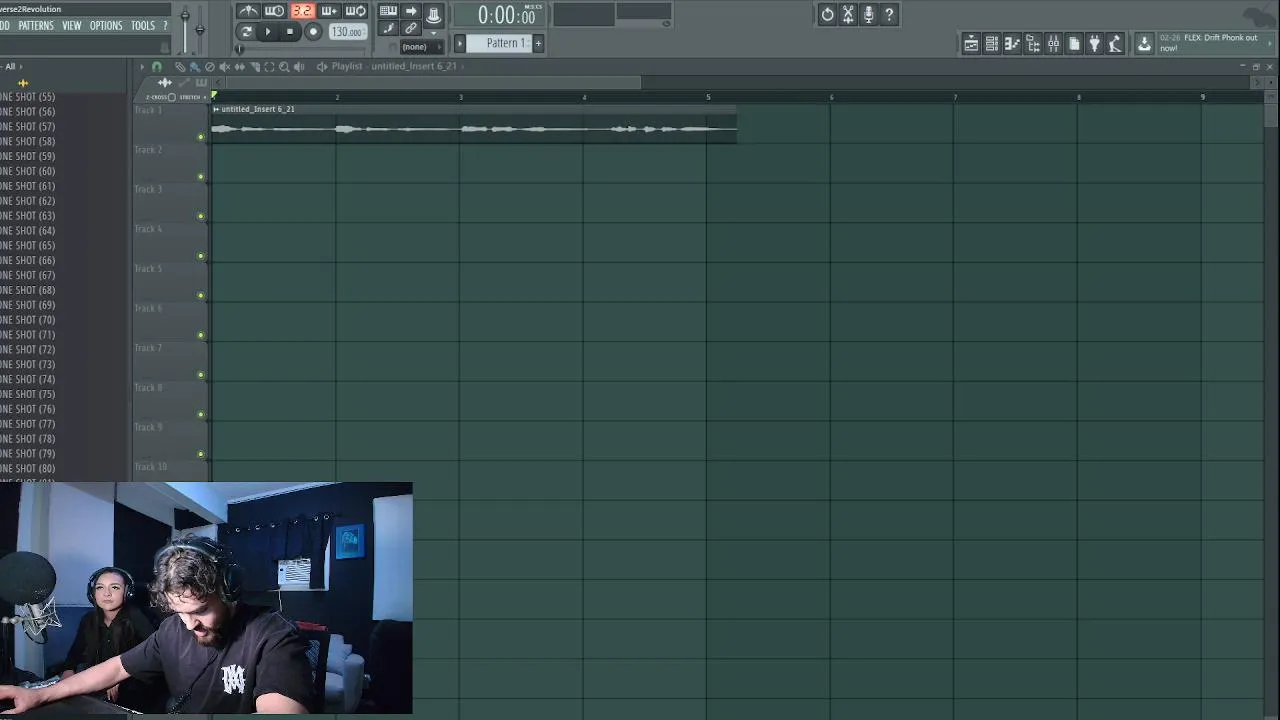Open the ? help menu
Viewport: 1280px width, 720px height.
tap(165, 26)
